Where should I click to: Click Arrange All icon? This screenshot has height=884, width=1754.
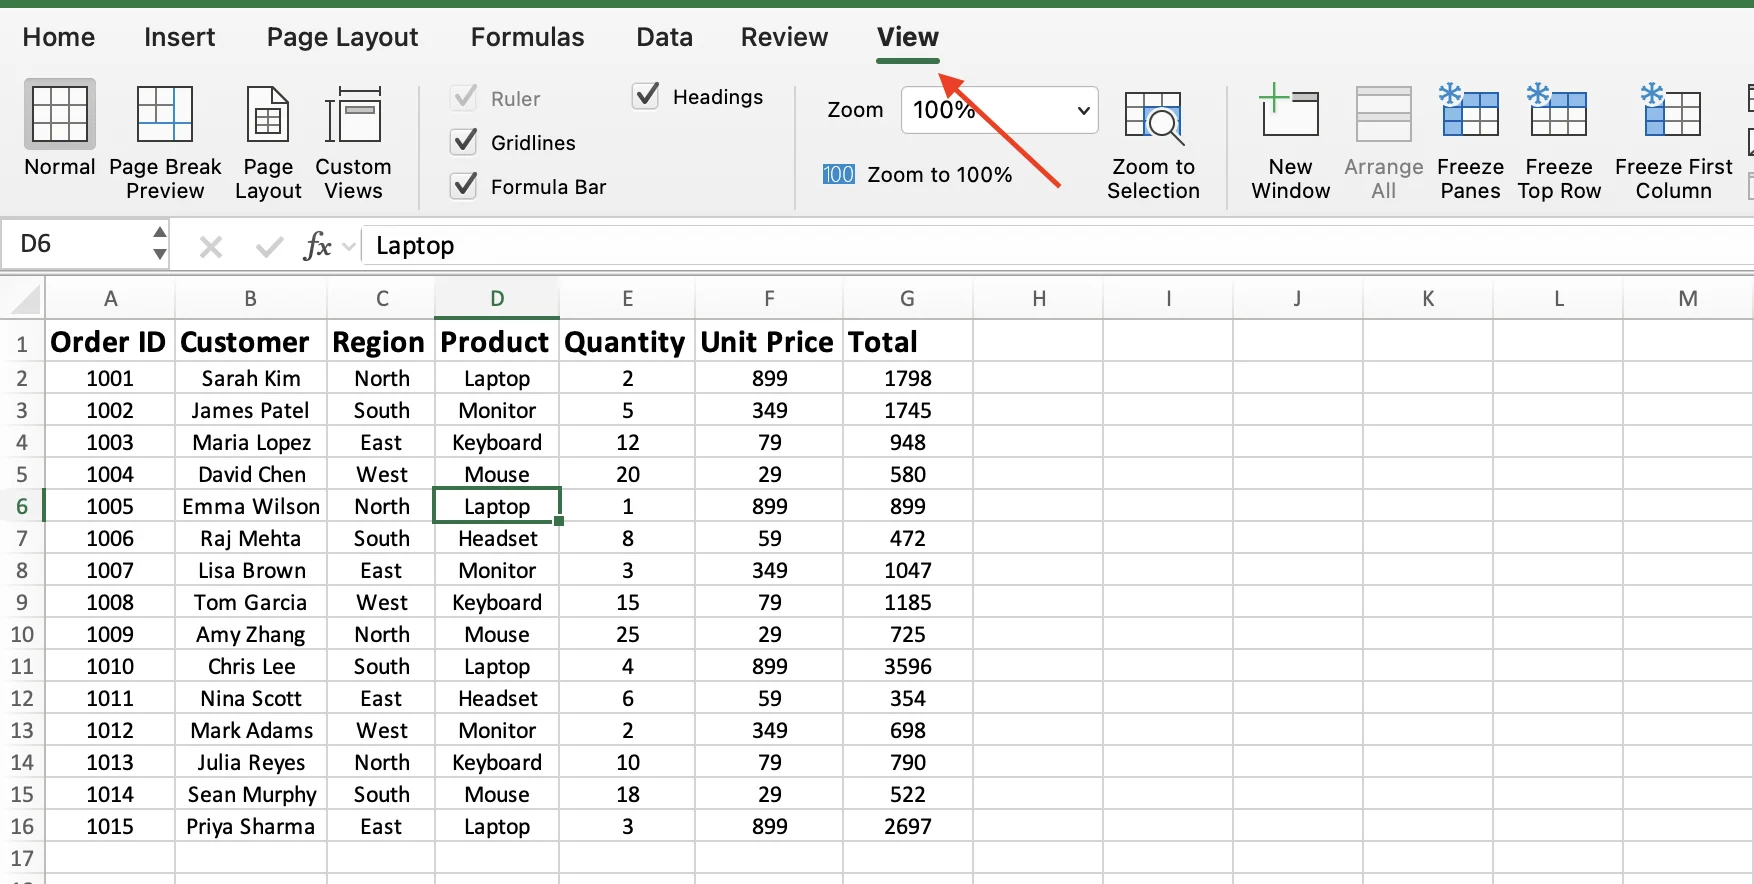coord(1383,114)
